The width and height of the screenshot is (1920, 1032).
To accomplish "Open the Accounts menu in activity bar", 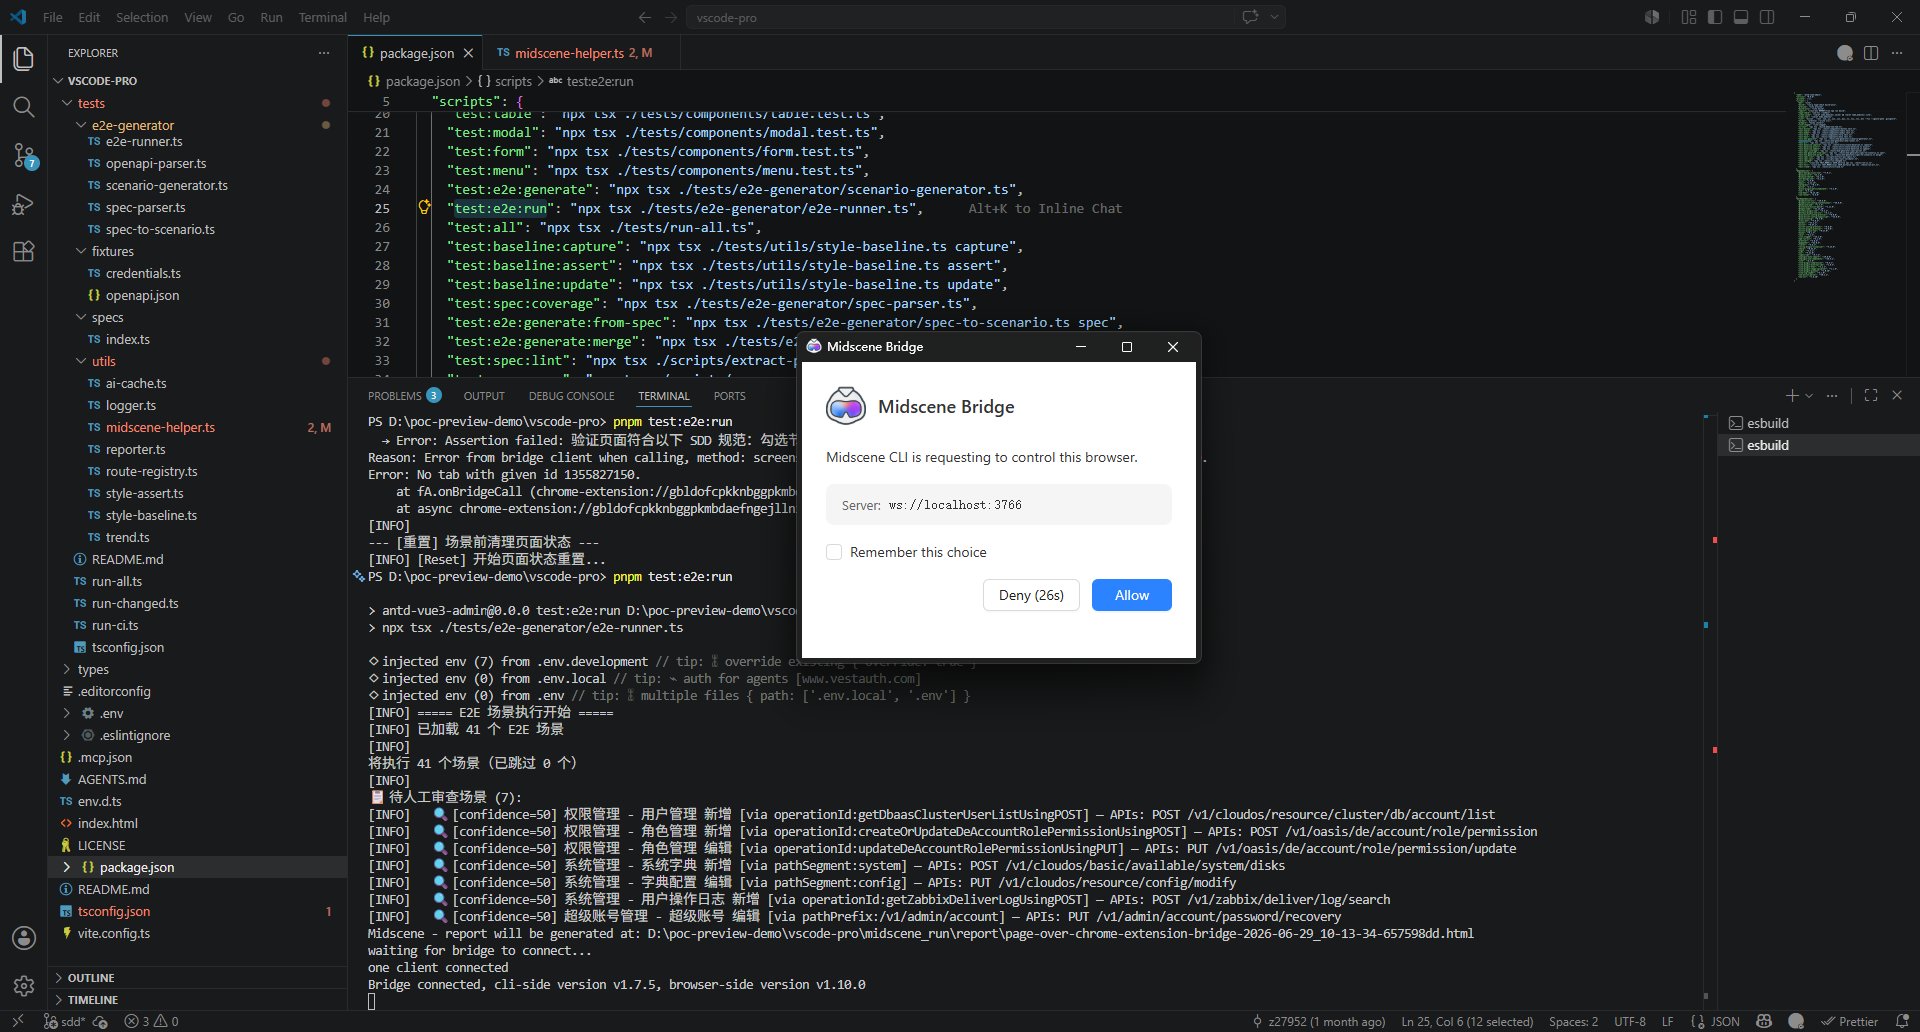I will coord(24,938).
